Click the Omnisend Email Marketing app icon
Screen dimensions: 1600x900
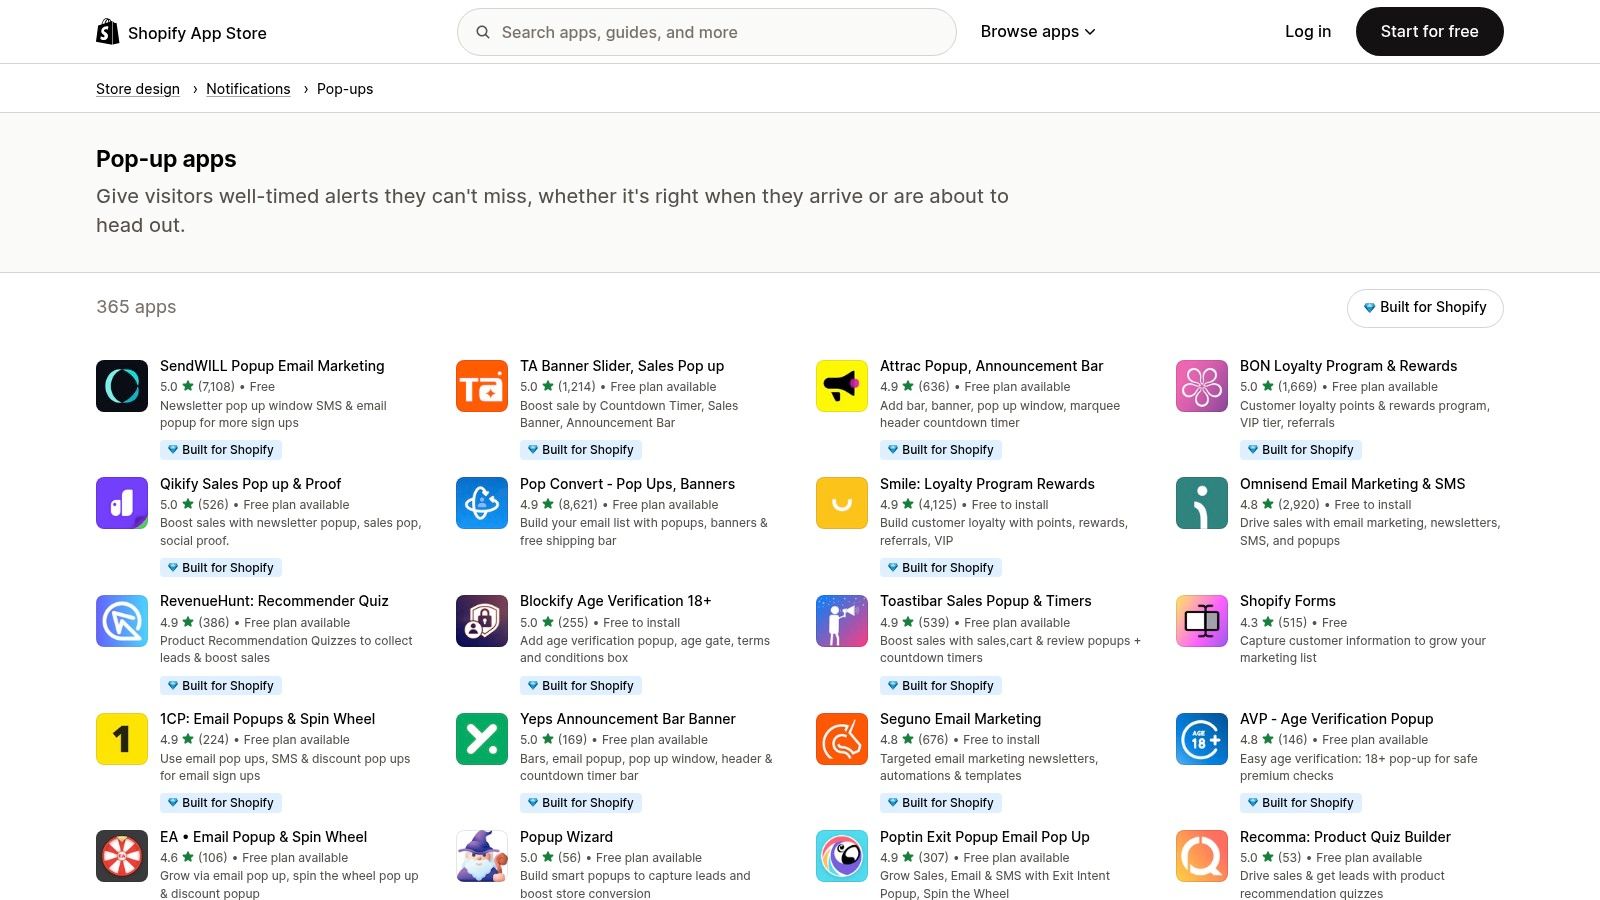(1201, 503)
